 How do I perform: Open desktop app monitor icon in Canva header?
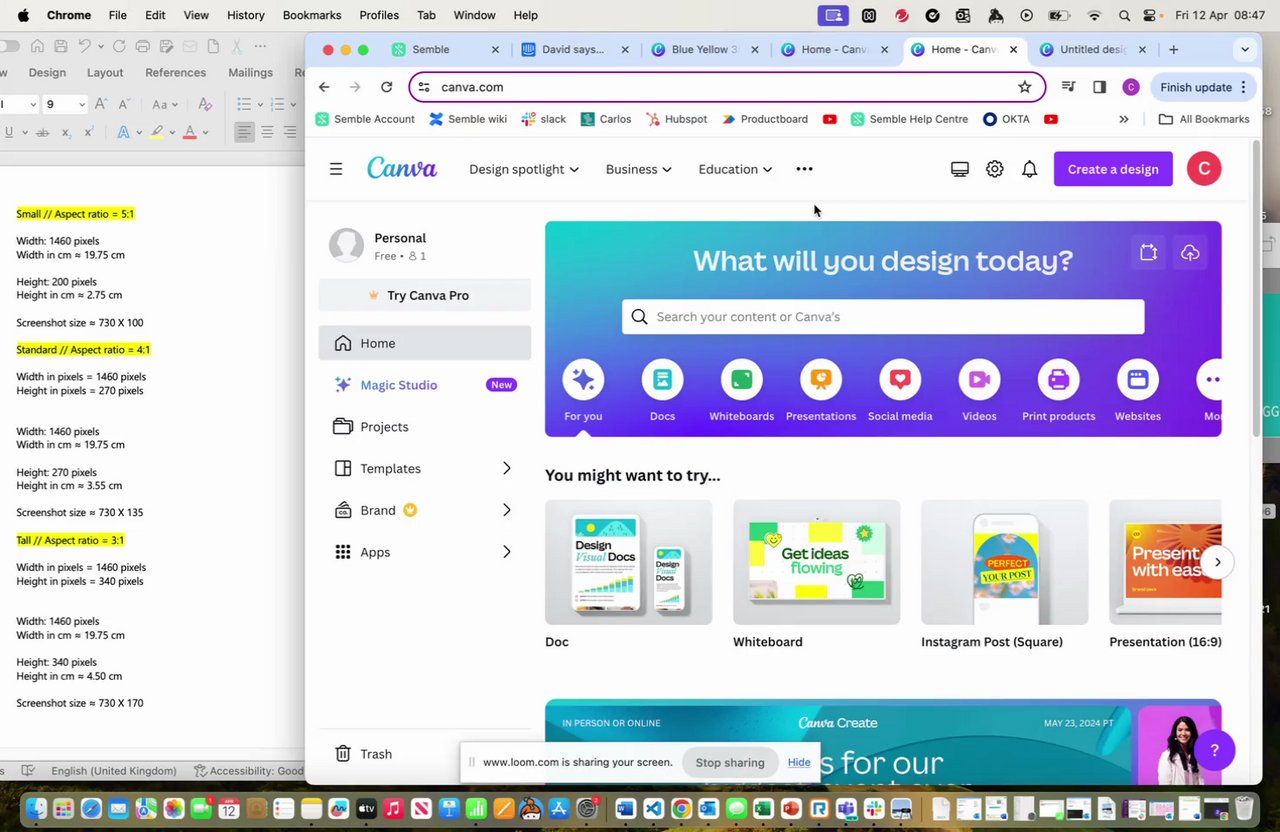click(960, 169)
